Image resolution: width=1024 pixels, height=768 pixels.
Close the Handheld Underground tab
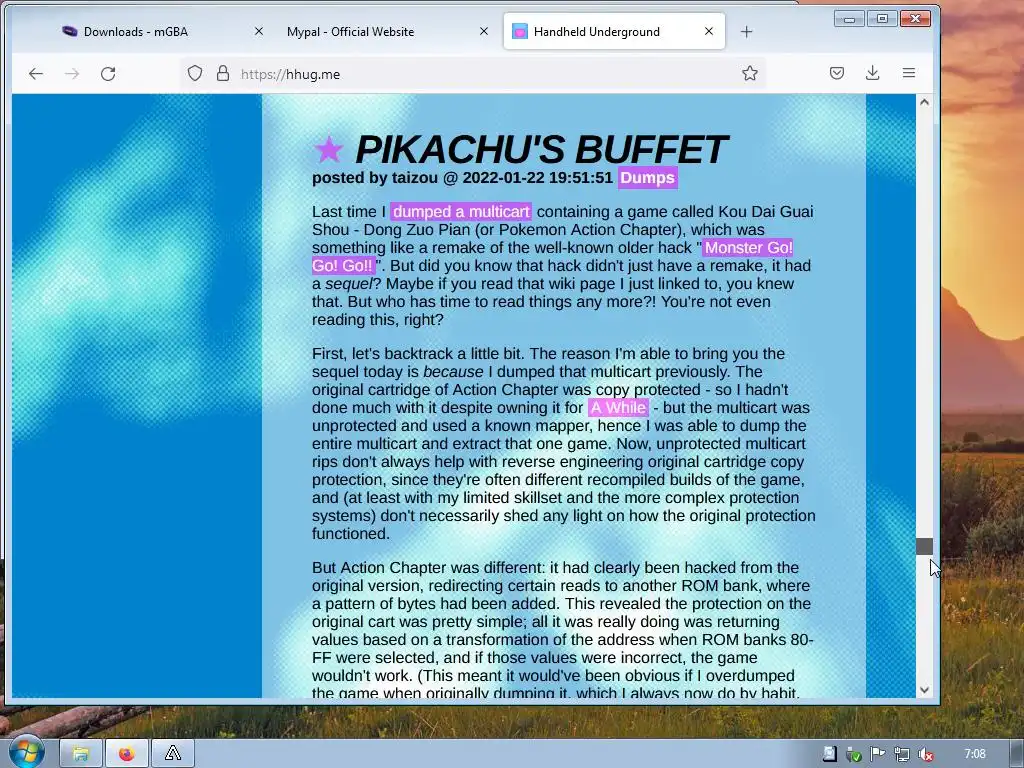click(709, 31)
